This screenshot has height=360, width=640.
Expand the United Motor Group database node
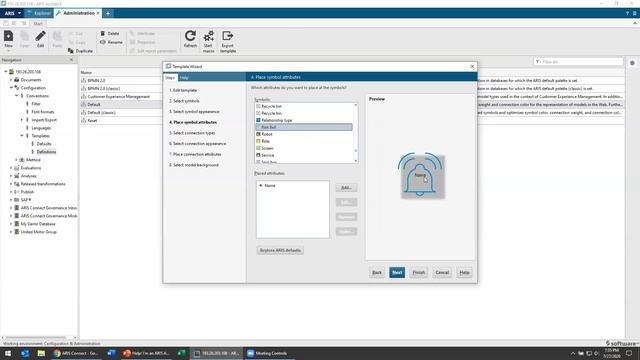(x=11, y=232)
